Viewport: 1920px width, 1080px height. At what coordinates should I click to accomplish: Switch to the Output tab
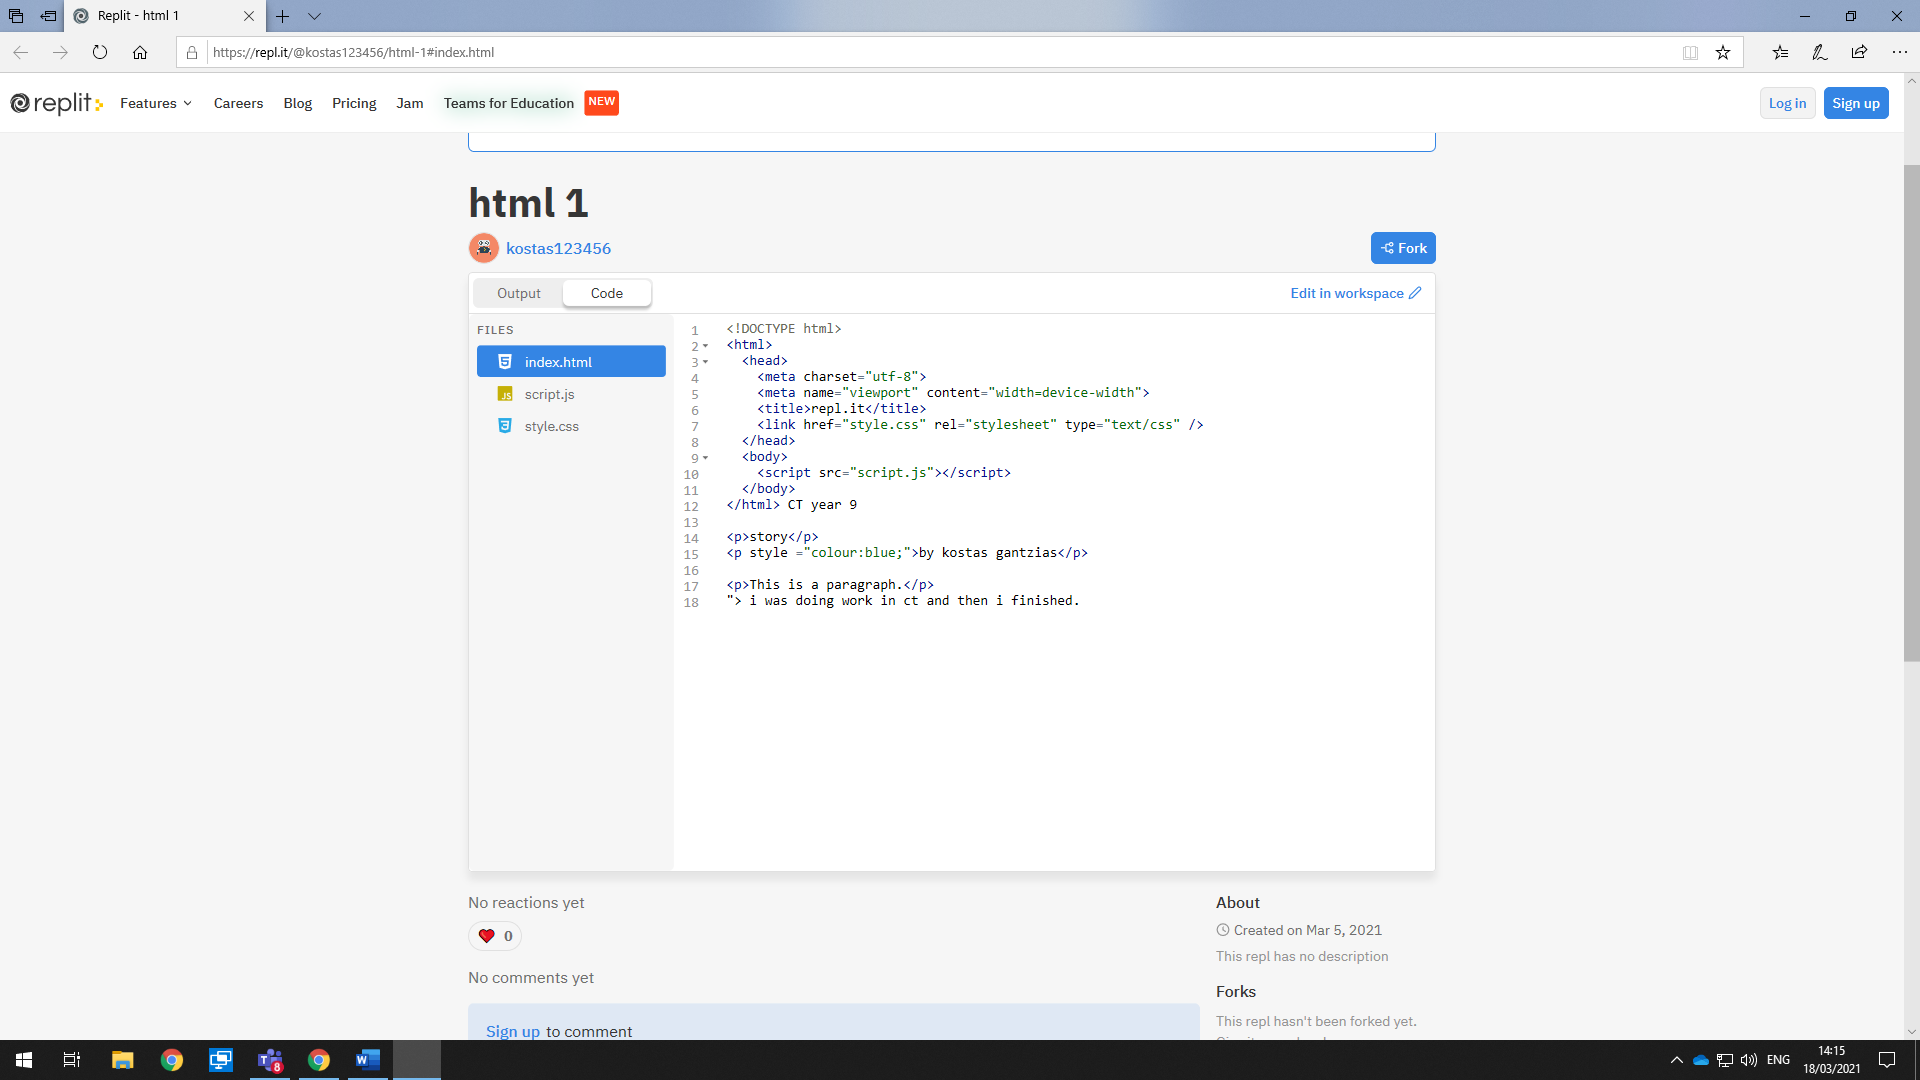(x=518, y=293)
